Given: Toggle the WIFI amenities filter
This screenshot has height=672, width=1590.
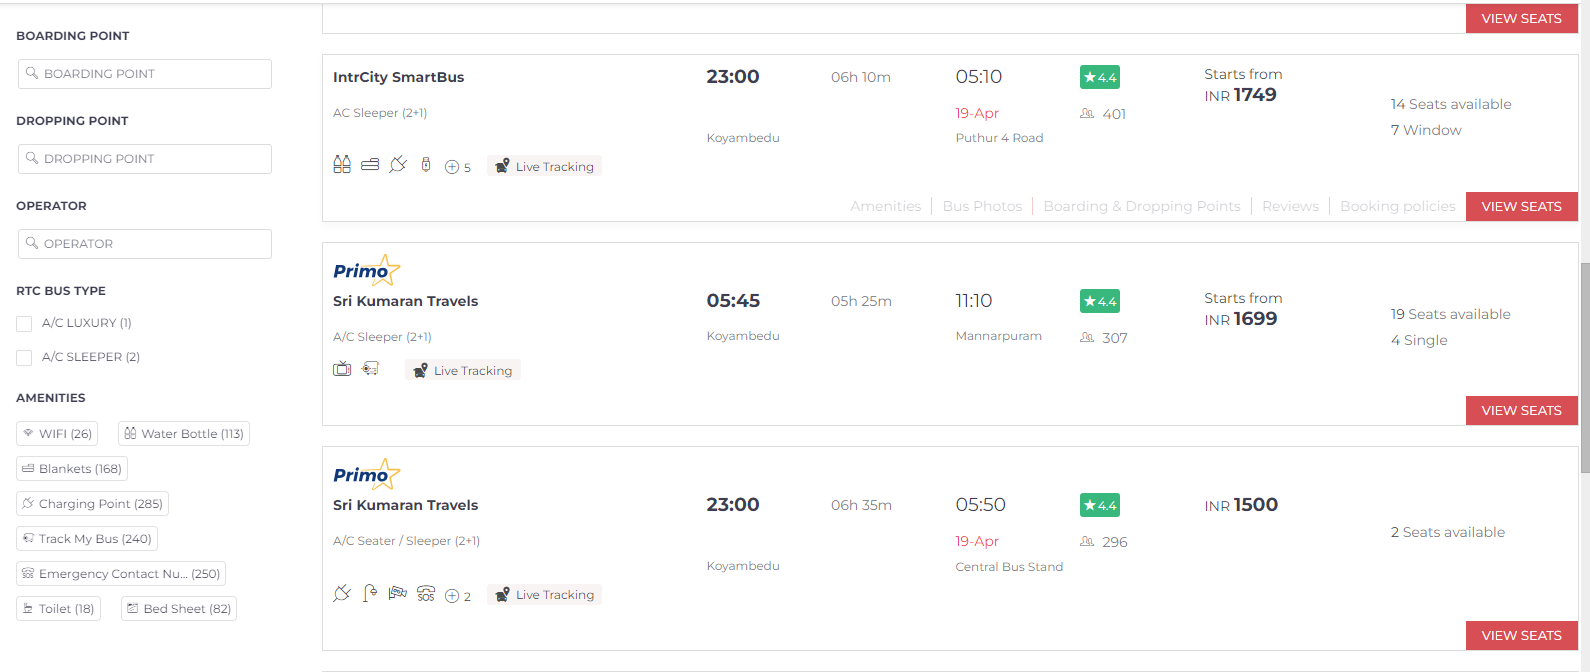Looking at the screenshot, I should (57, 433).
